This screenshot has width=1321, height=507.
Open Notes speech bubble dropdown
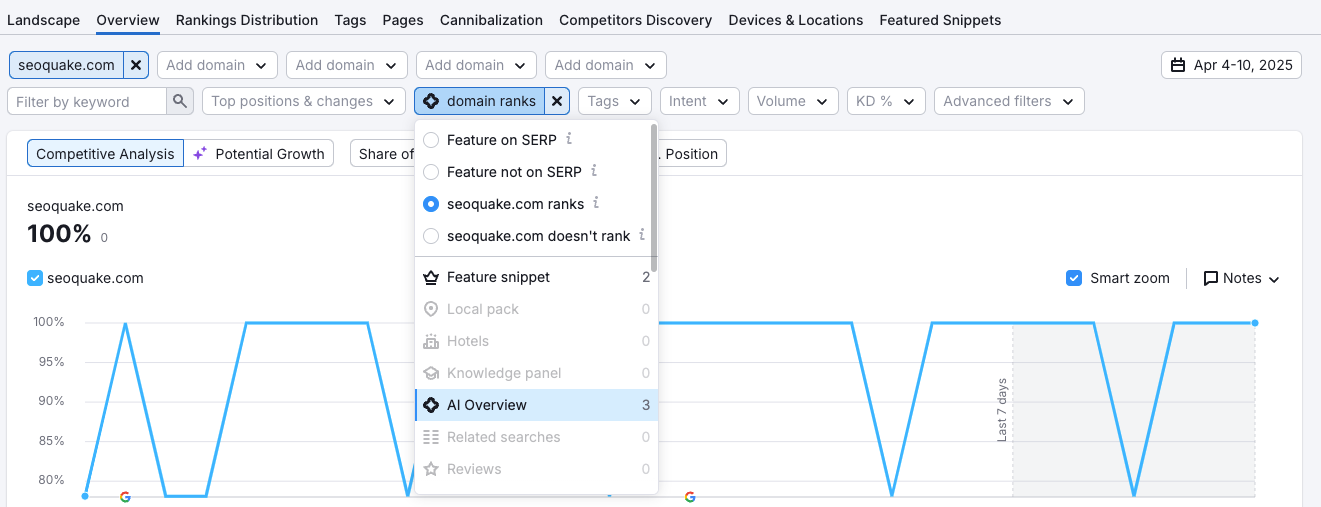tap(1241, 278)
